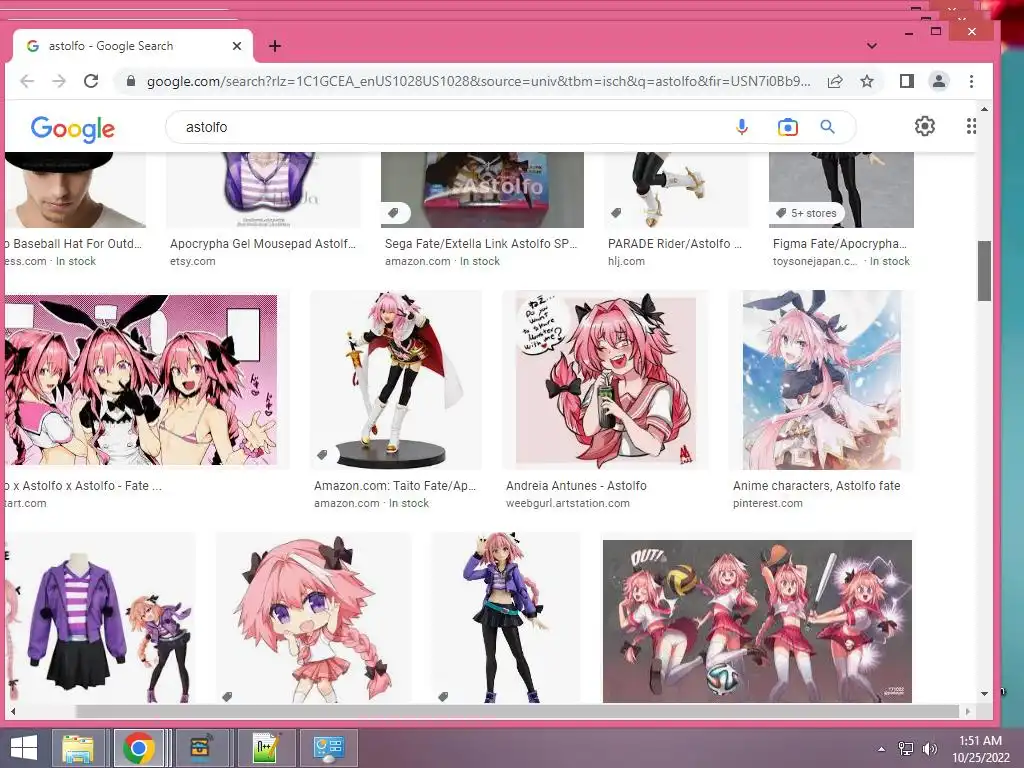Image resolution: width=1024 pixels, height=768 pixels.
Task: Open Andreia Antunes - Astolfo result
Action: (576, 486)
